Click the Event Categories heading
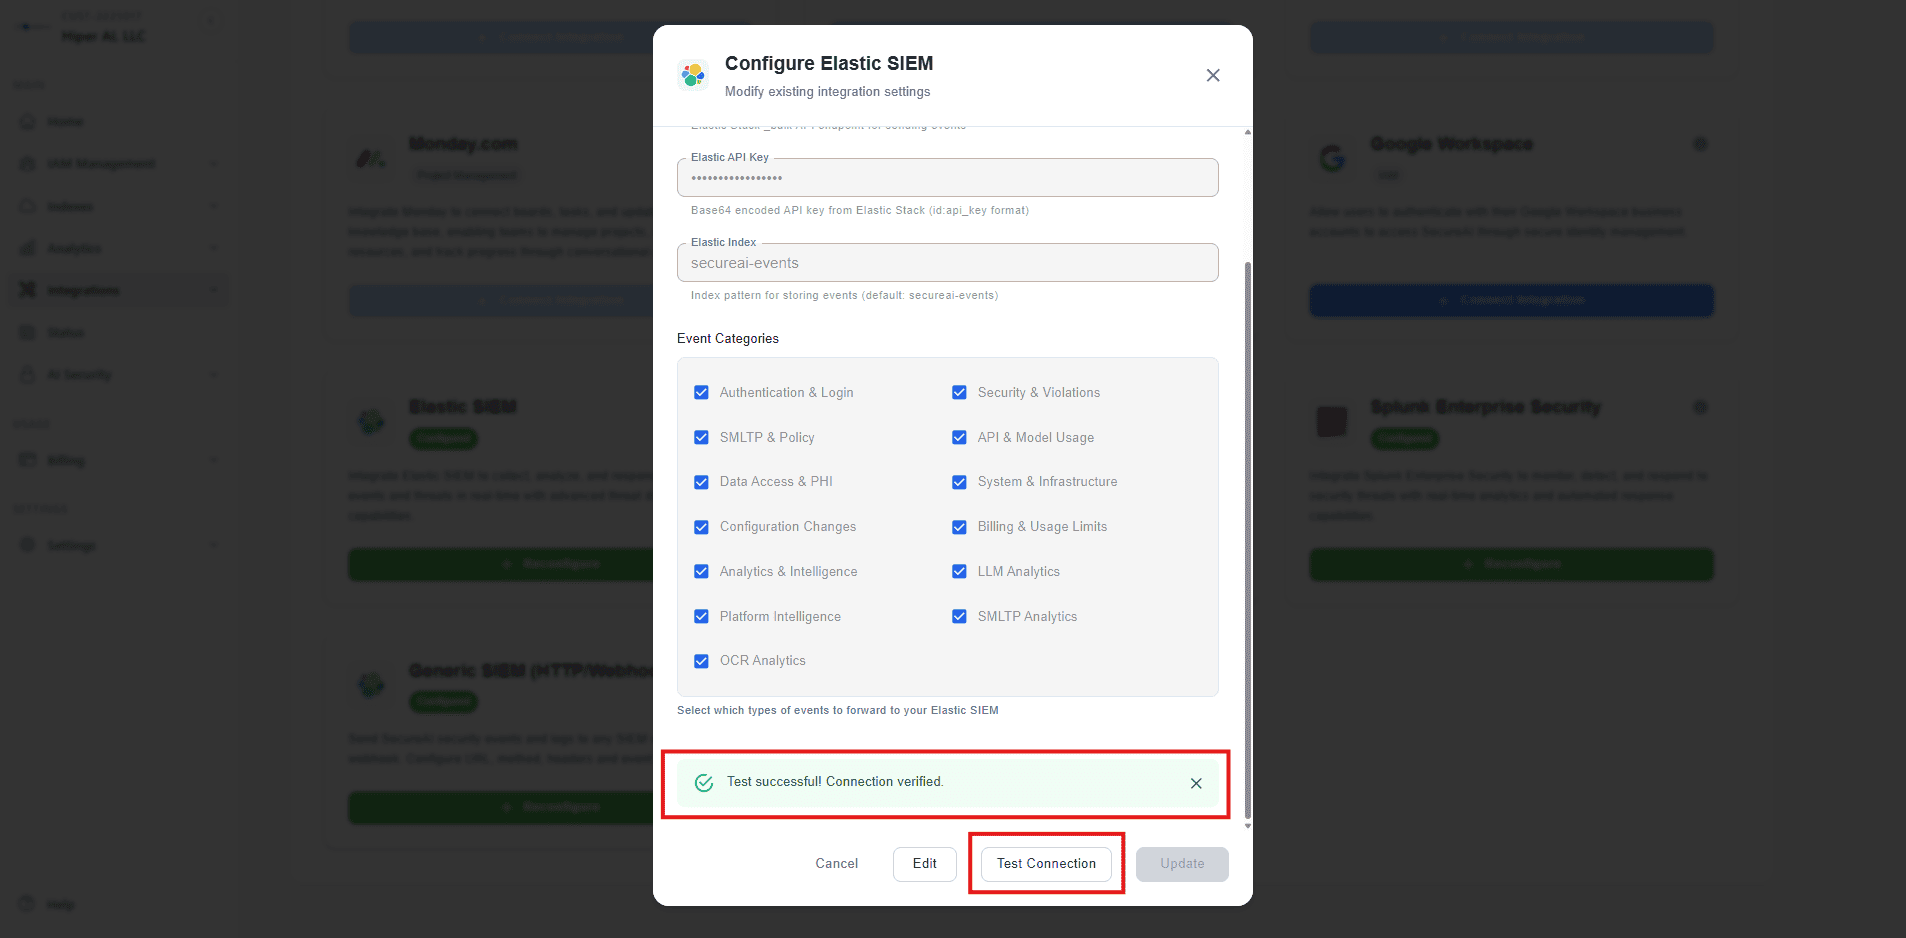Screen dimensions: 1906x938 point(728,339)
